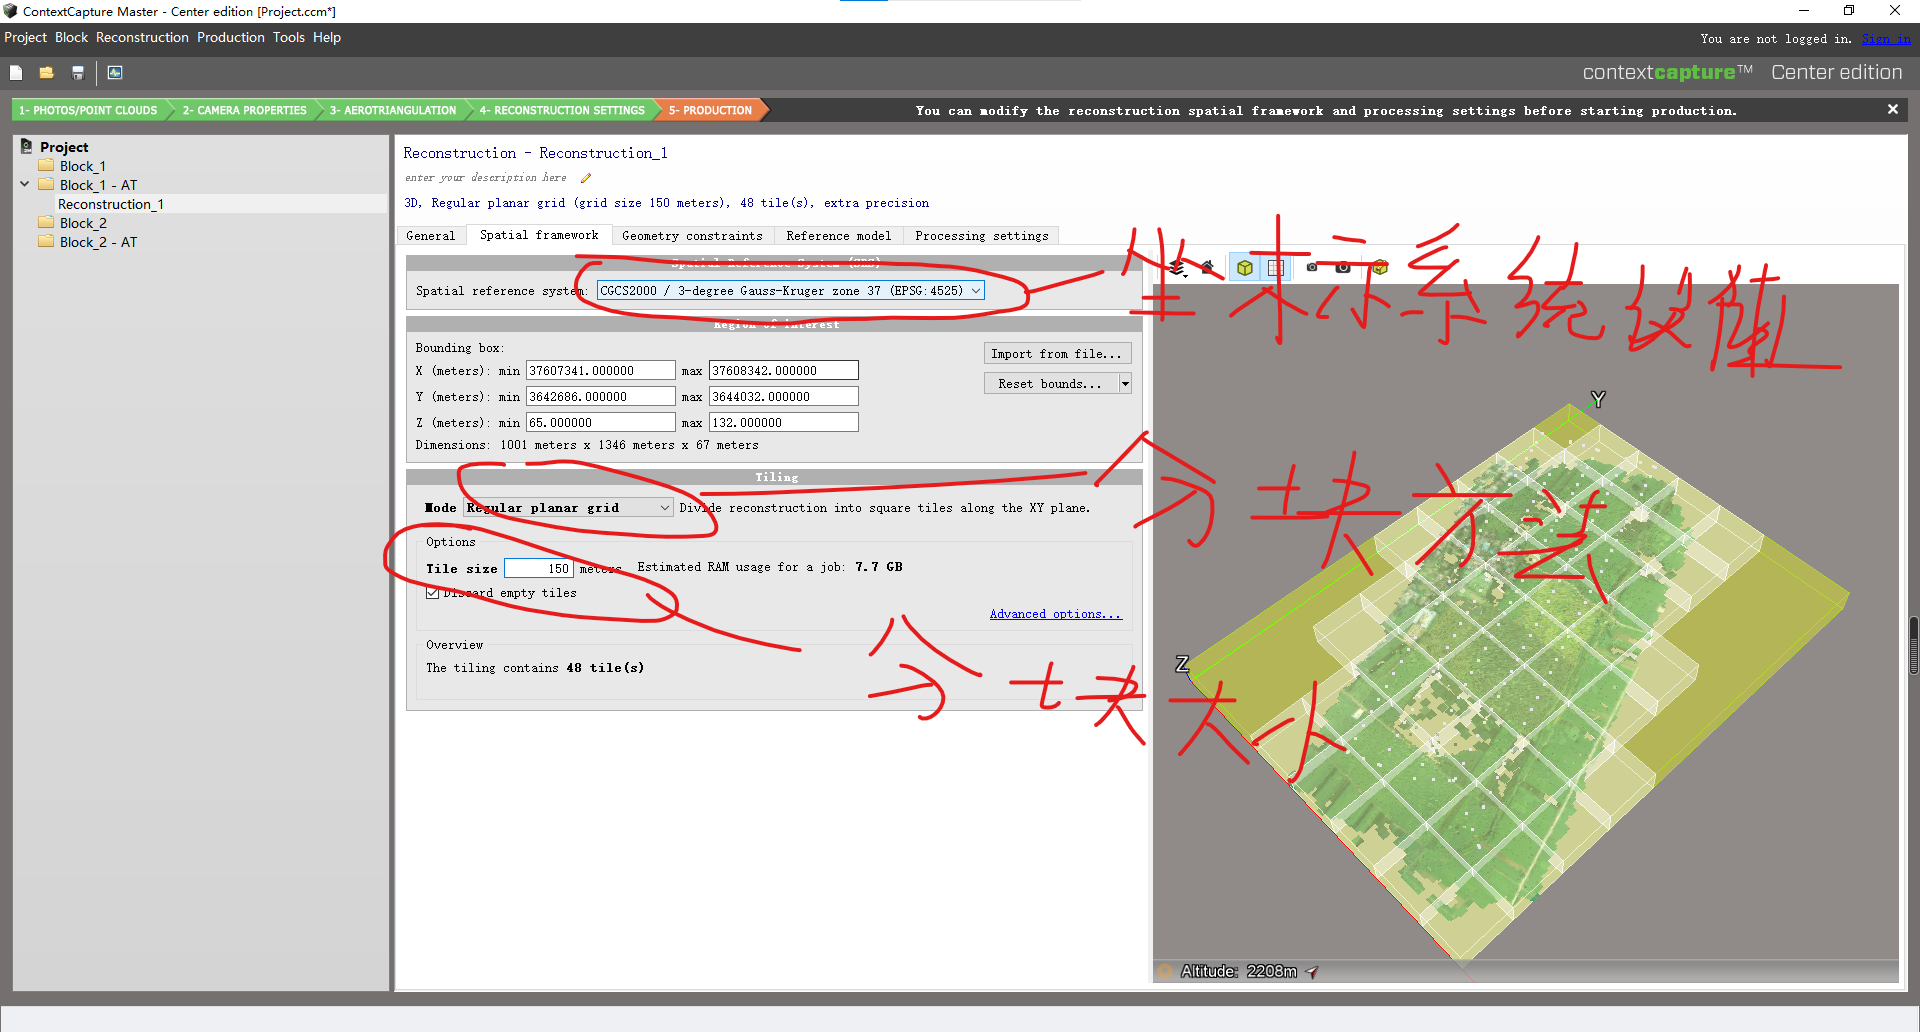Open the Spatial reference system dropdown
The image size is (1920, 1032).
(976, 290)
